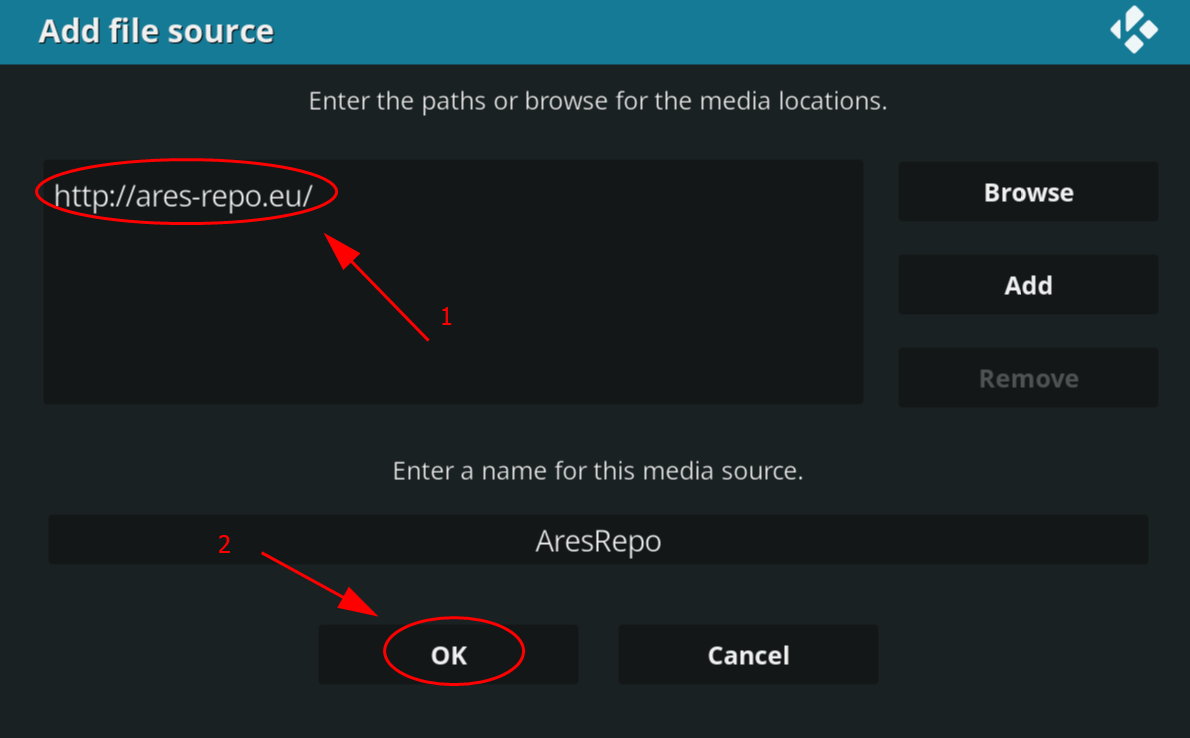This screenshot has width=1190, height=738.
Task: Select the http://ares-repo.eu/ path entry
Action: click(x=183, y=195)
